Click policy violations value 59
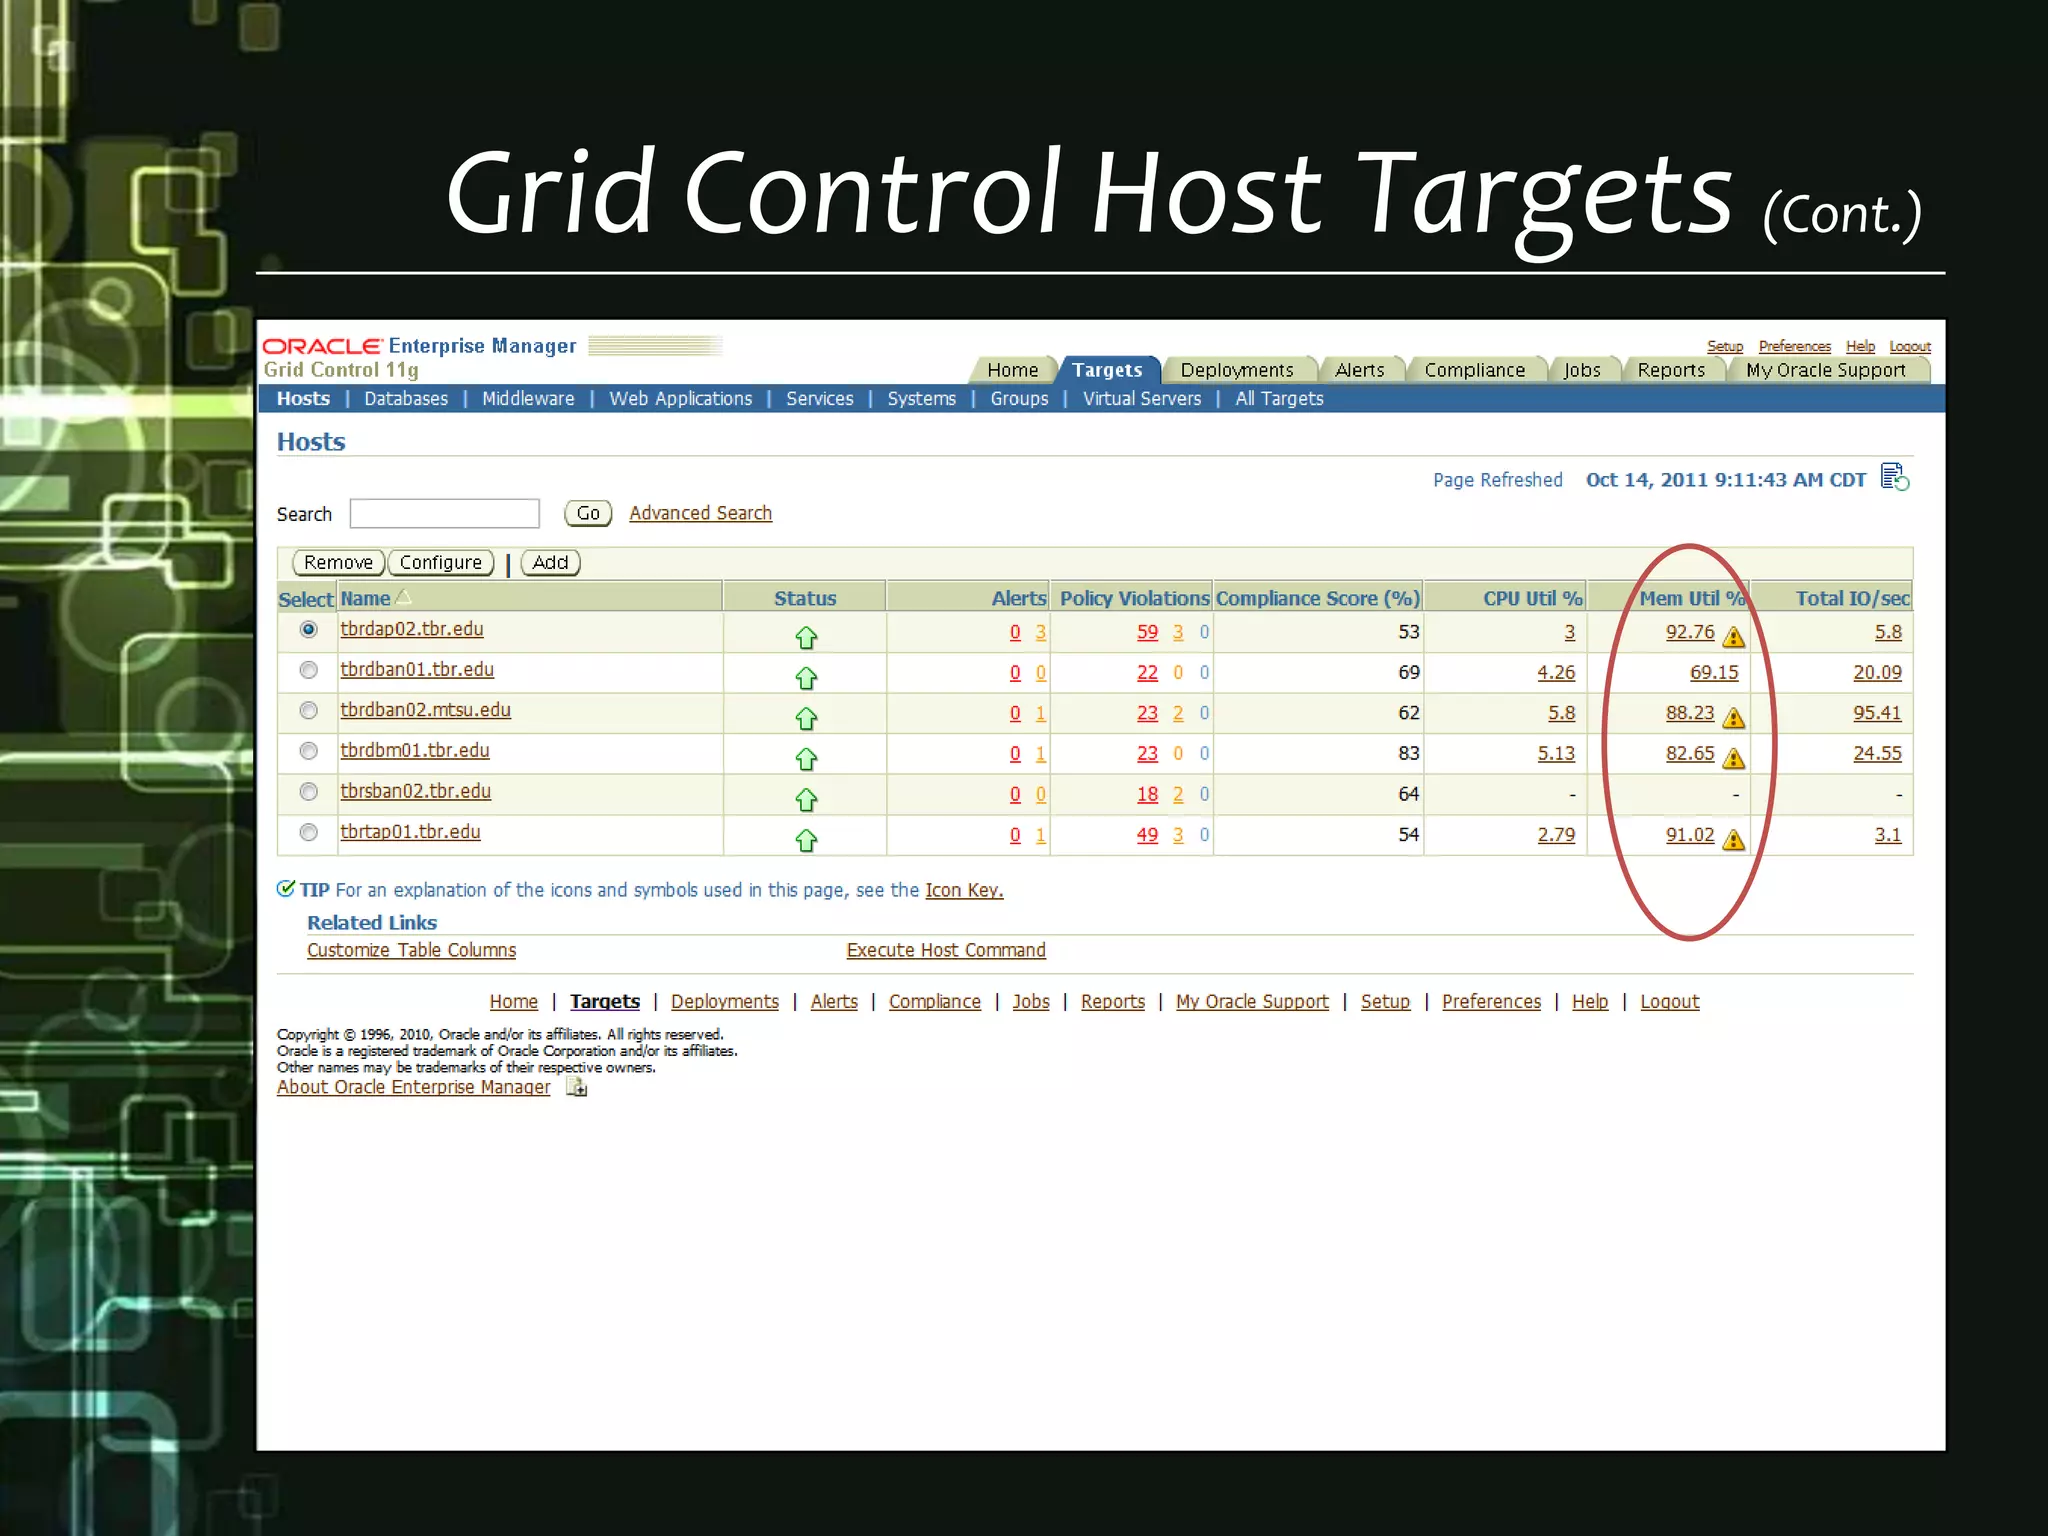Screen dimensions: 2048x1536 click(1147, 632)
